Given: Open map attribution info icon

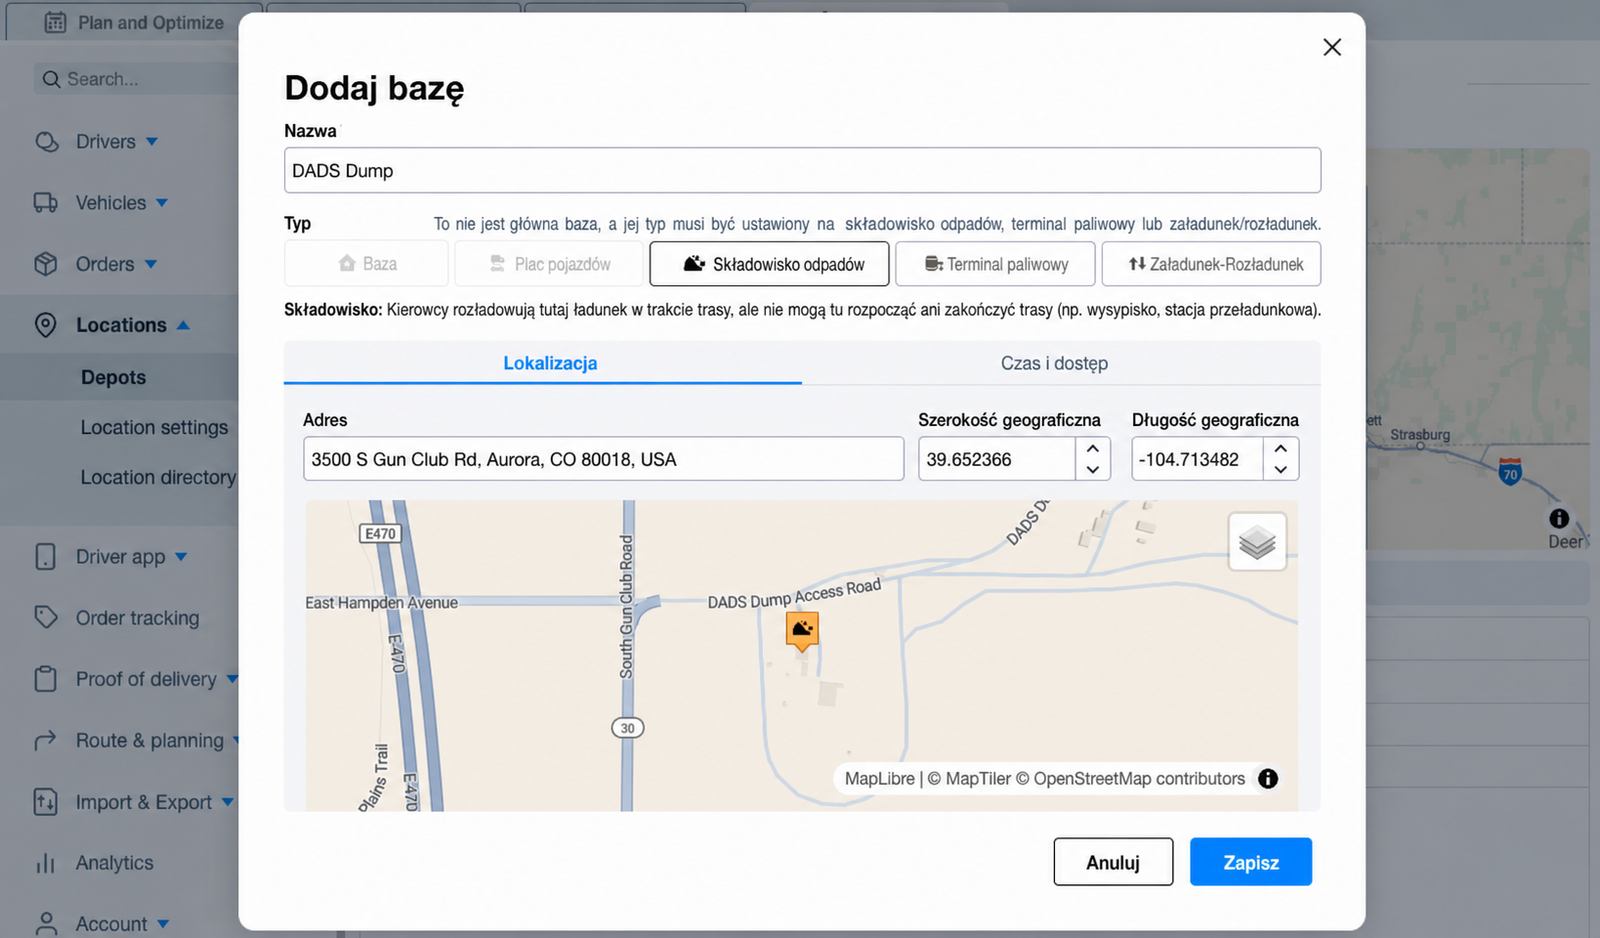Looking at the screenshot, I should 1268,779.
